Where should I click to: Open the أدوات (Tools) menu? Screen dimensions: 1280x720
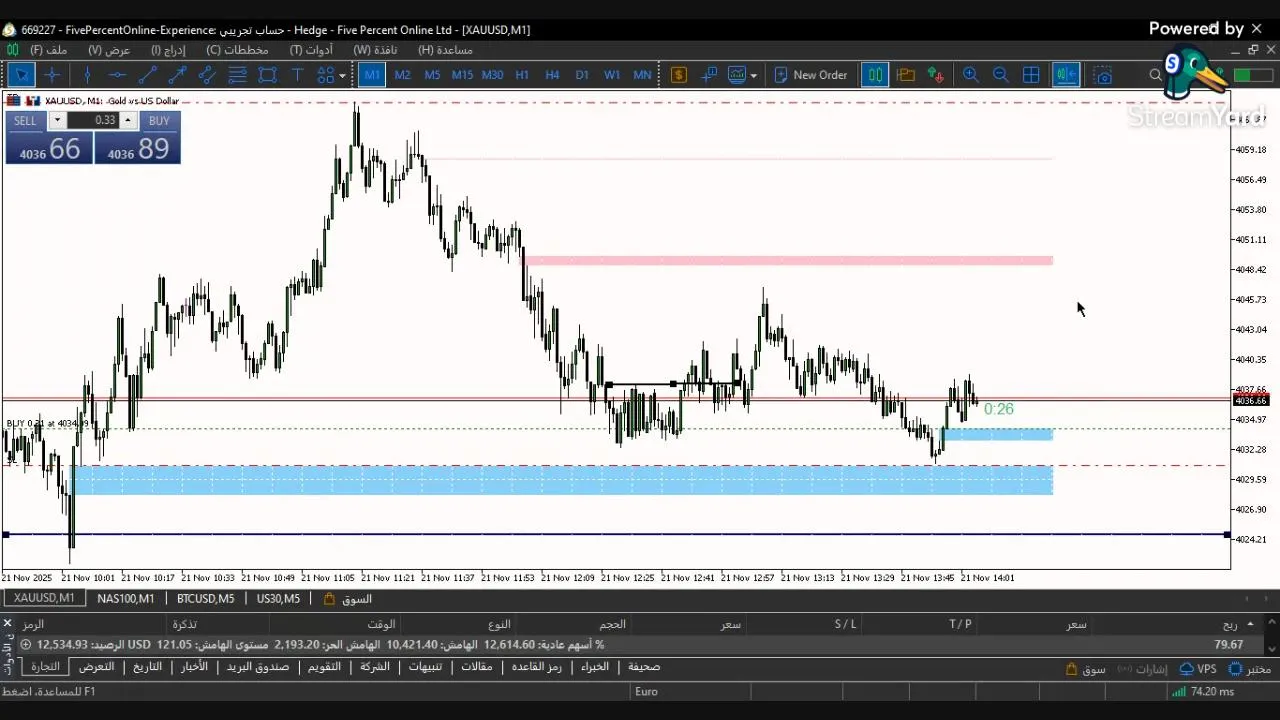tap(311, 49)
